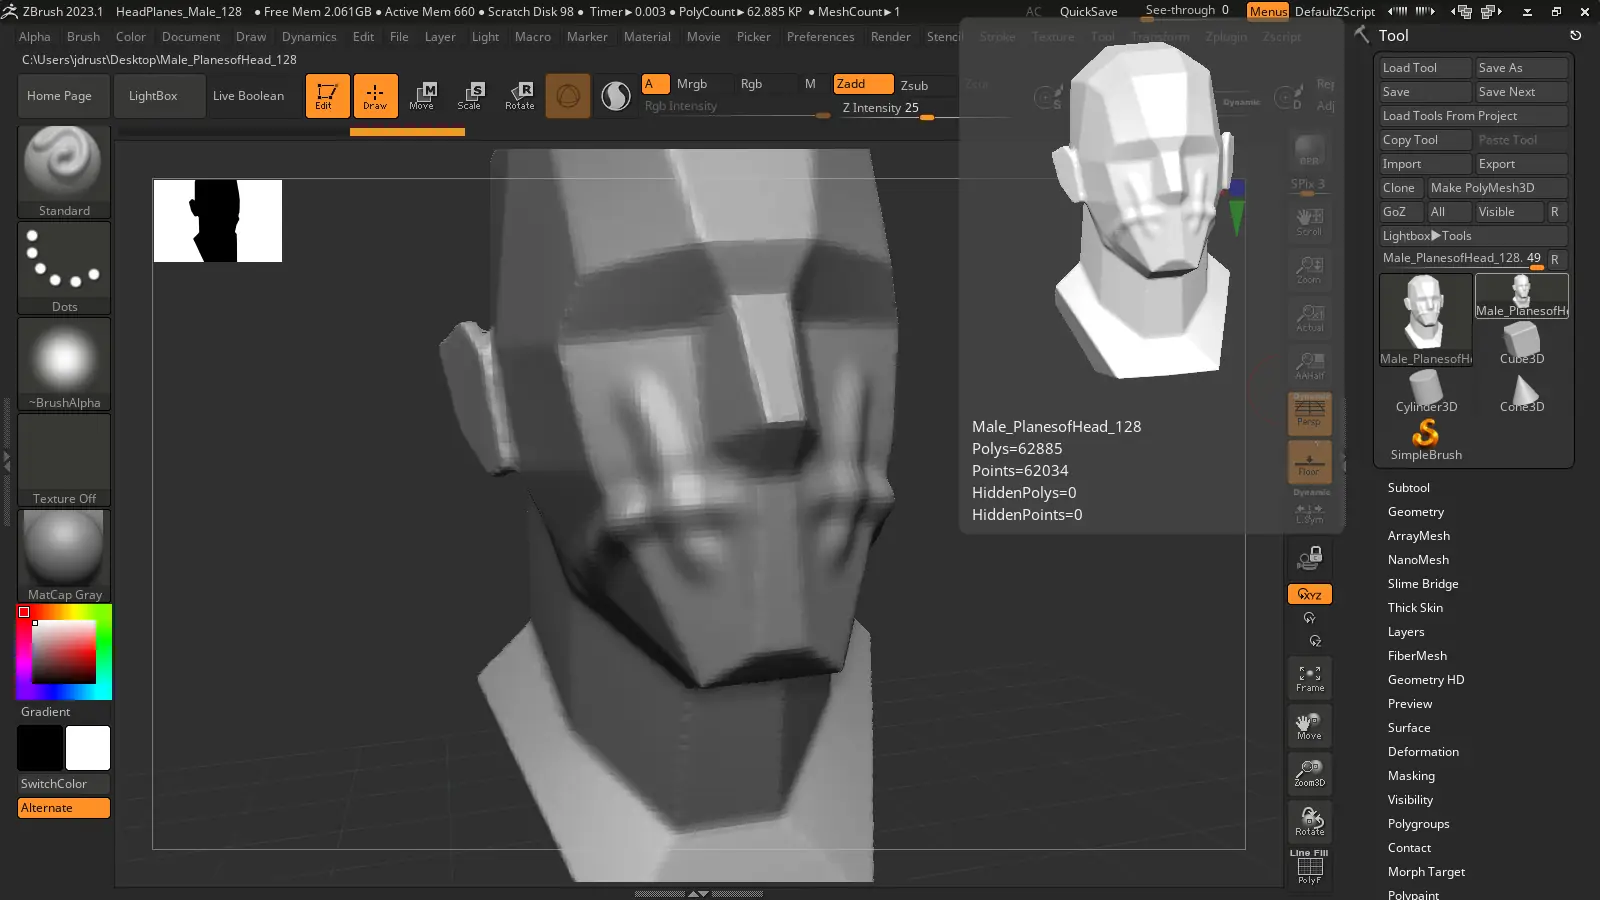
Task: Click the Load Tool button
Action: 1424,68
